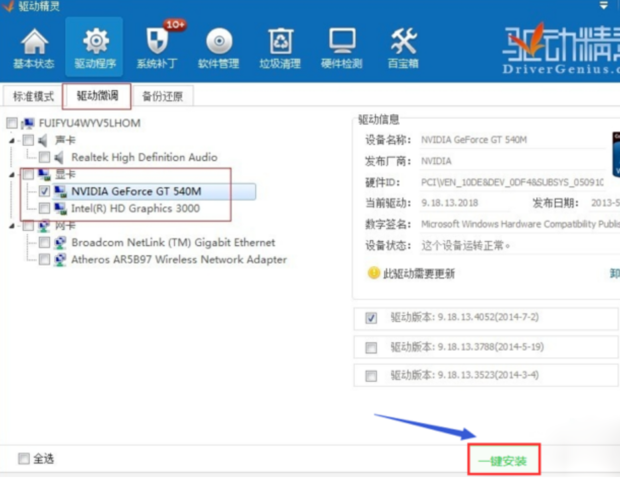Click the 设备名称 value NVIDIA GeForce GT 540M
This screenshot has height=479, width=620.
coord(474,140)
